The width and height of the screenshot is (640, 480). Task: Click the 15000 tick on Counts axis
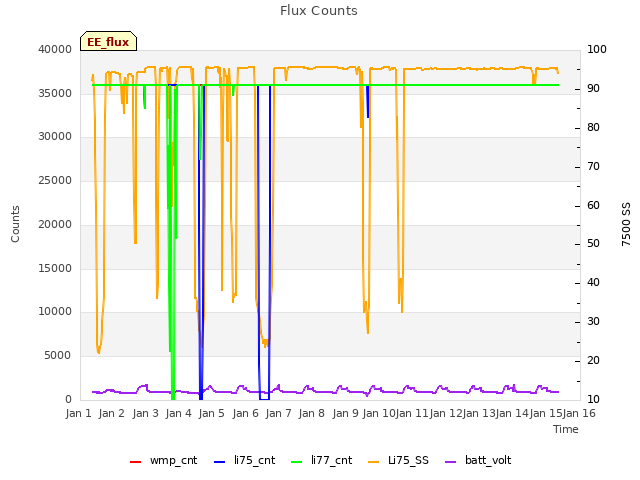click(x=55, y=268)
